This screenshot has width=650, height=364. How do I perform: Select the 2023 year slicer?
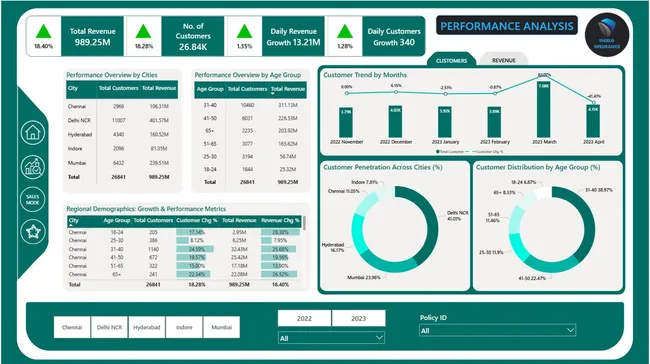pyautogui.click(x=359, y=318)
